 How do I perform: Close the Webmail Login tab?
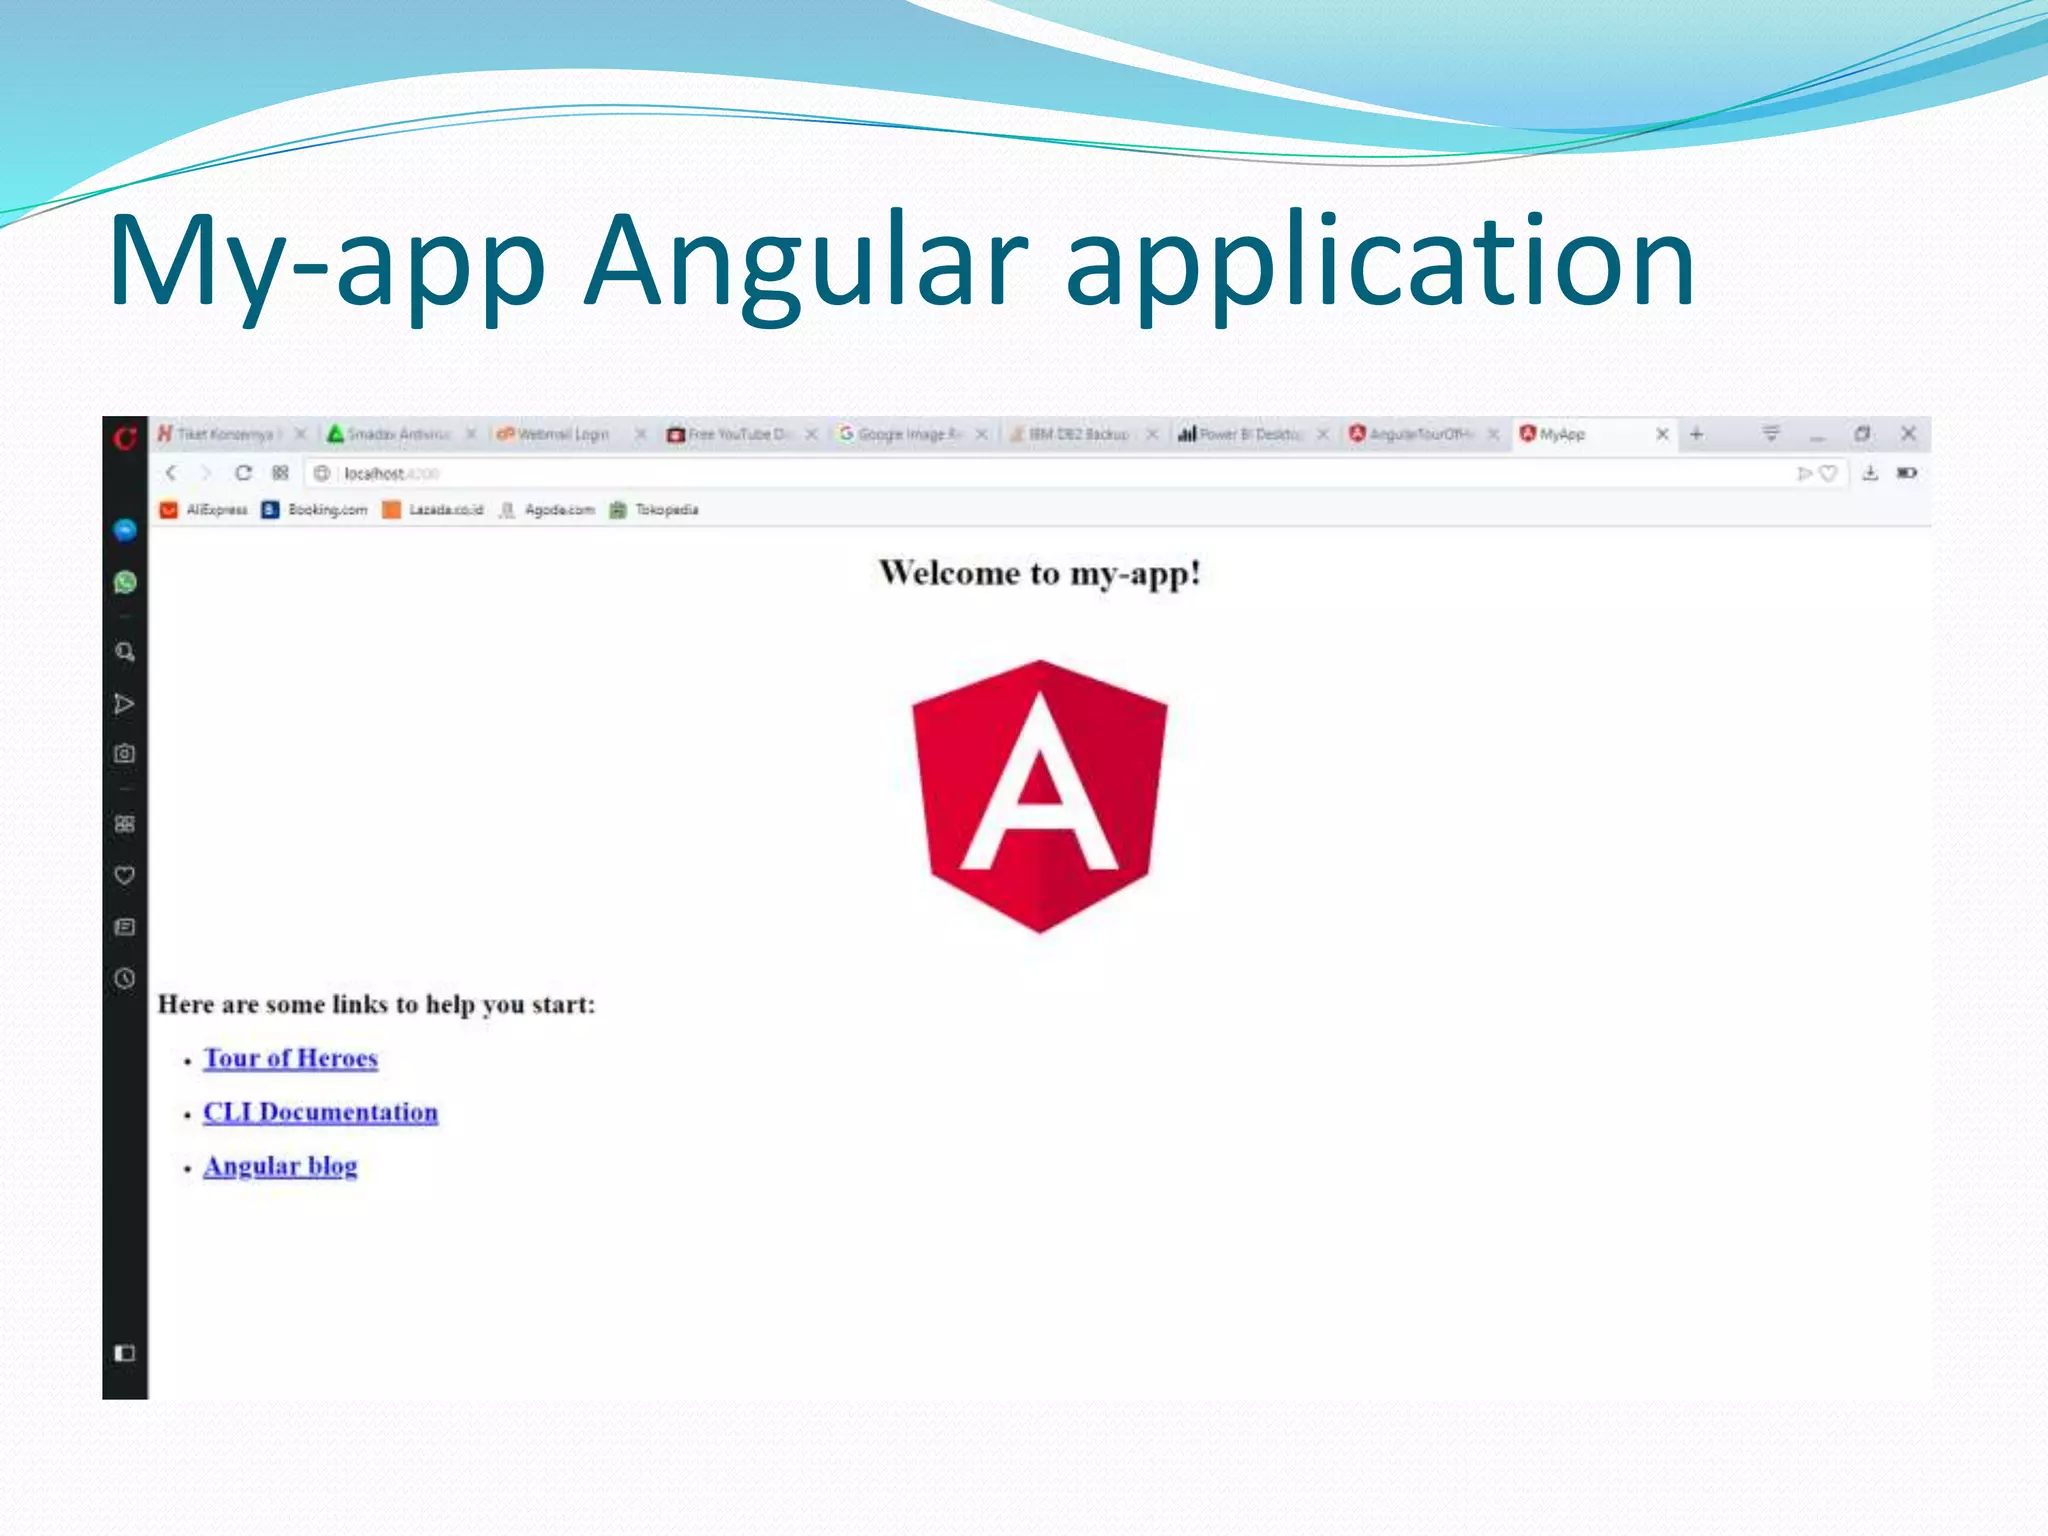(x=641, y=434)
